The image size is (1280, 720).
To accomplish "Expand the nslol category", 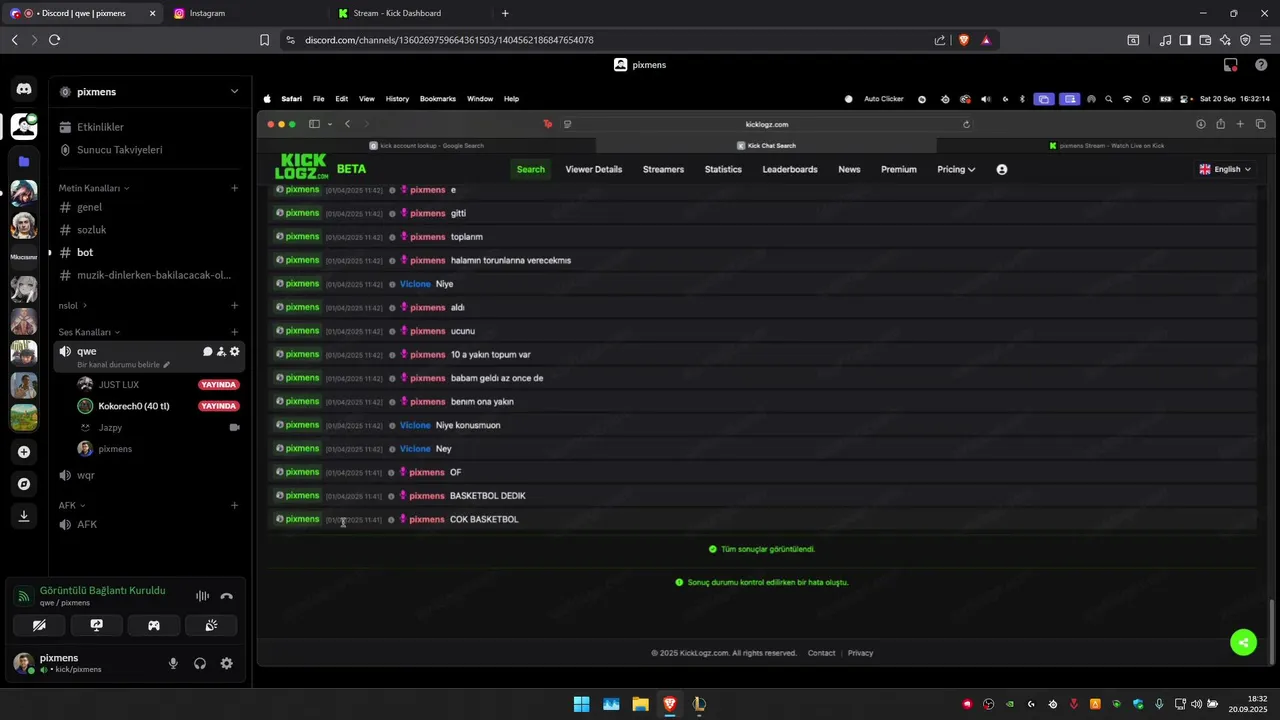I will [x=72, y=305].
